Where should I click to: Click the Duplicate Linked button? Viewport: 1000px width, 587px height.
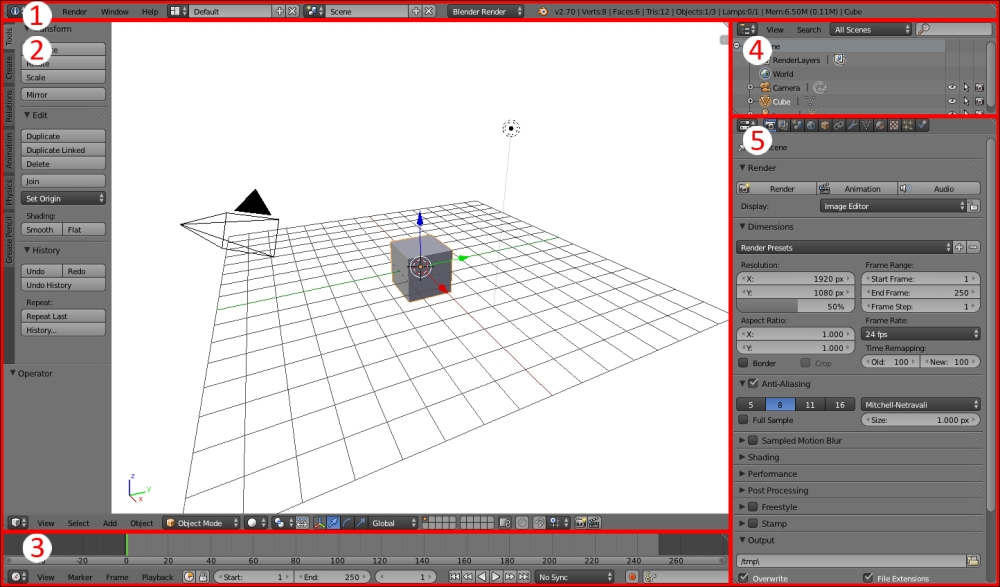click(63, 150)
